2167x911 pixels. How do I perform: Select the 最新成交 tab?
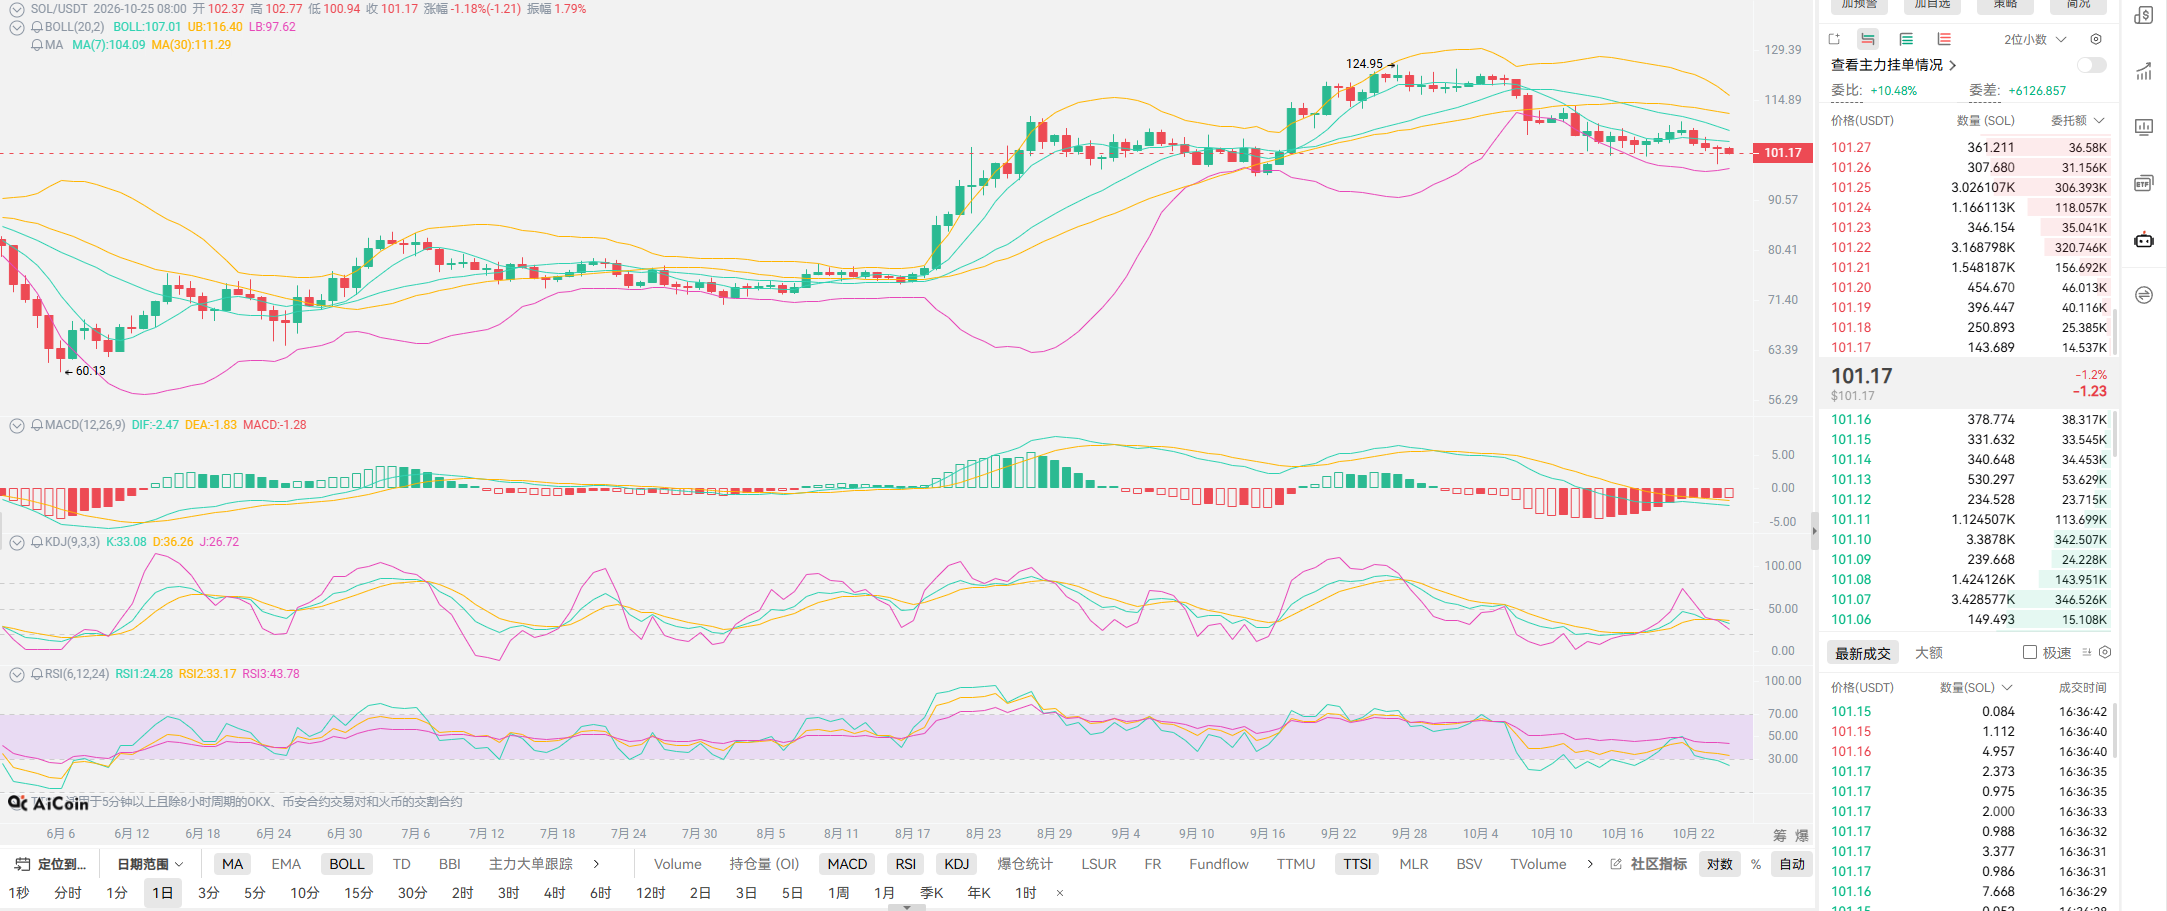pyautogui.click(x=1863, y=653)
